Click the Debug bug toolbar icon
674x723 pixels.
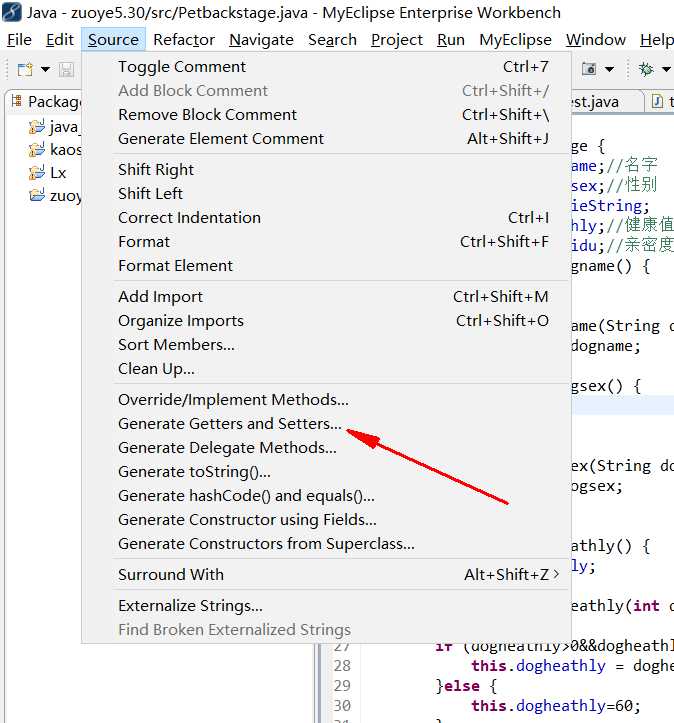tap(646, 69)
